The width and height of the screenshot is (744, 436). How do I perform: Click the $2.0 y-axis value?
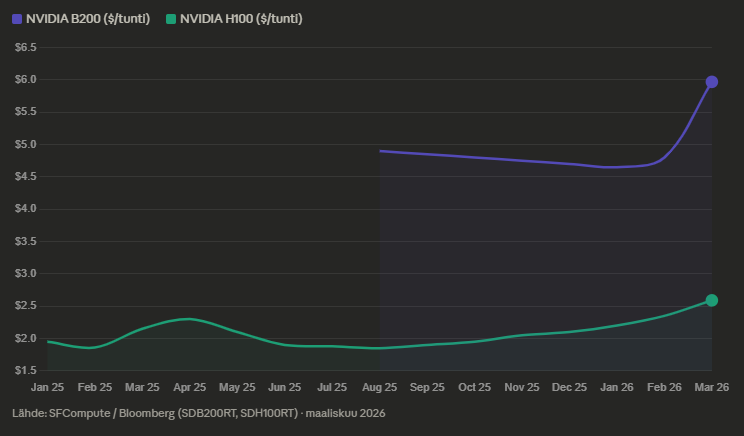[x=26, y=338]
